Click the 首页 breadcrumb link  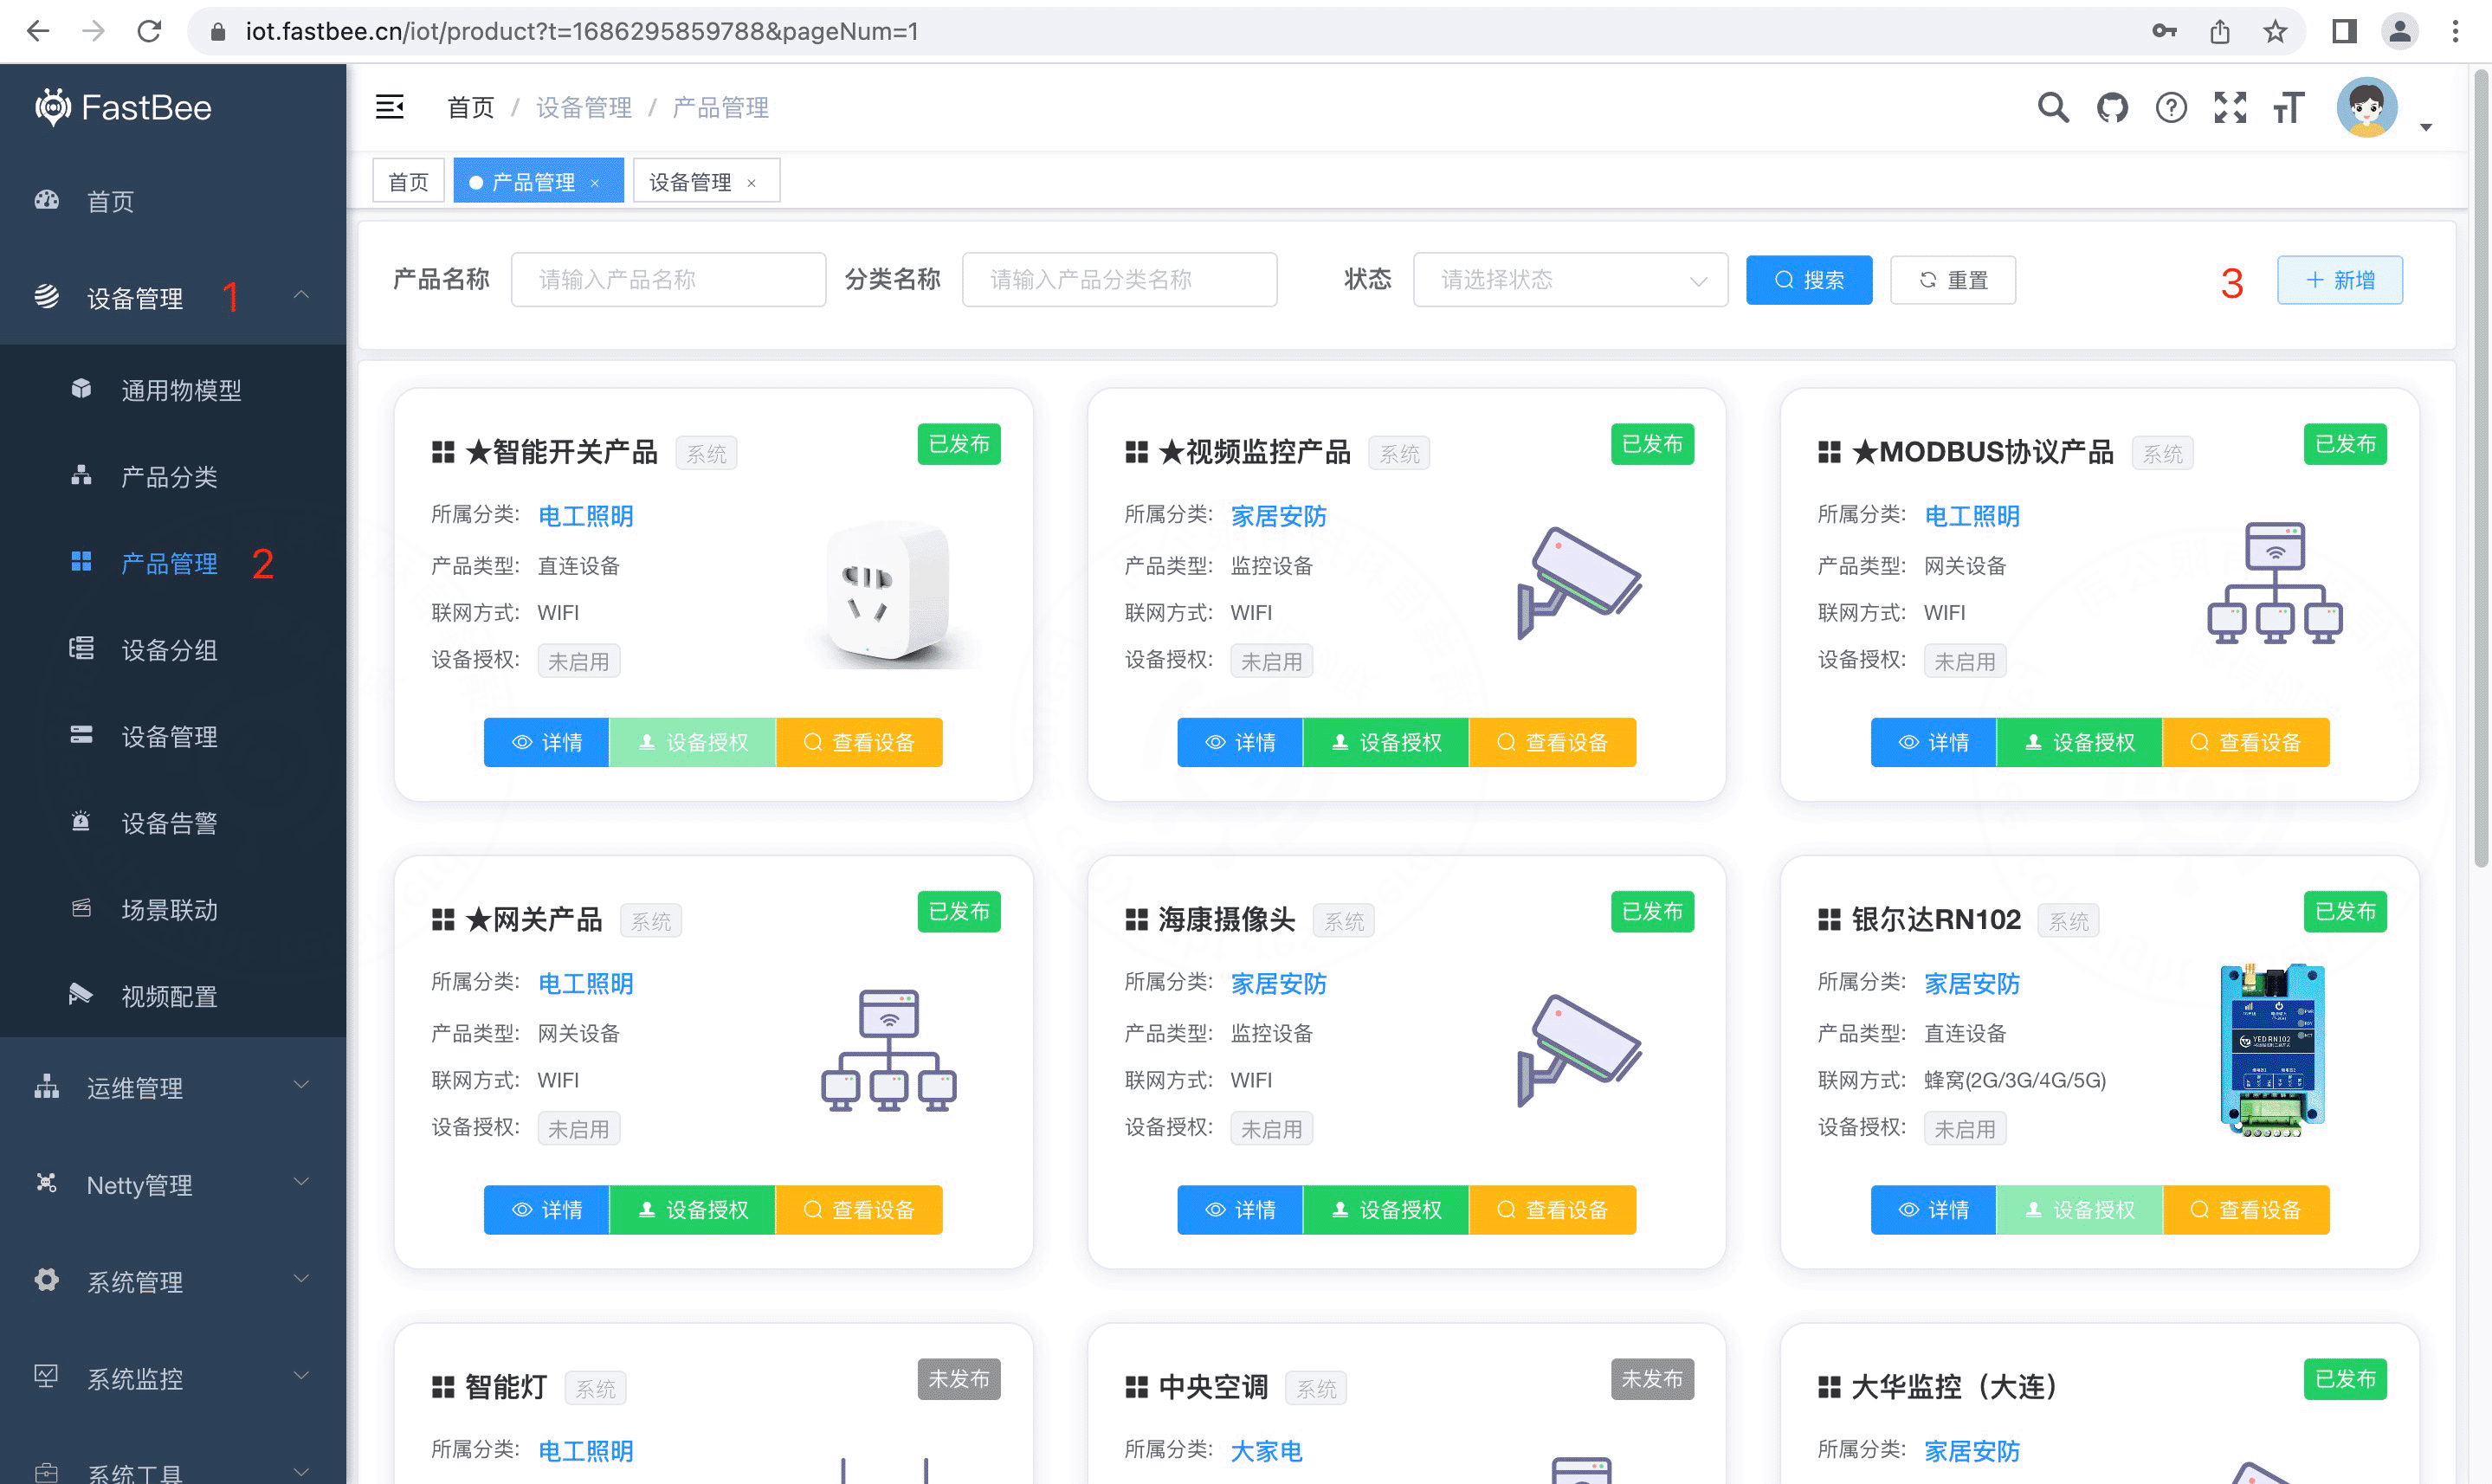[470, 107]
